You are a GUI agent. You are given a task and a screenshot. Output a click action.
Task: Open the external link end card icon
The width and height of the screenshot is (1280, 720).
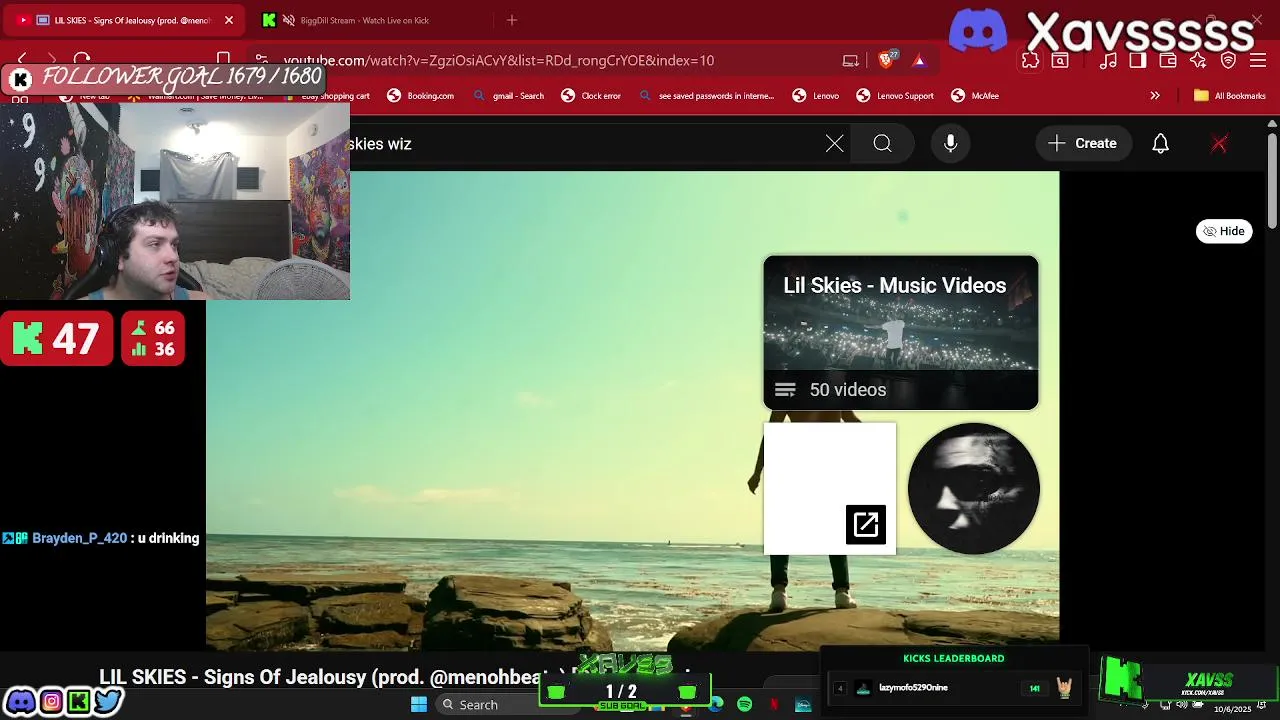tap(866, 525)
